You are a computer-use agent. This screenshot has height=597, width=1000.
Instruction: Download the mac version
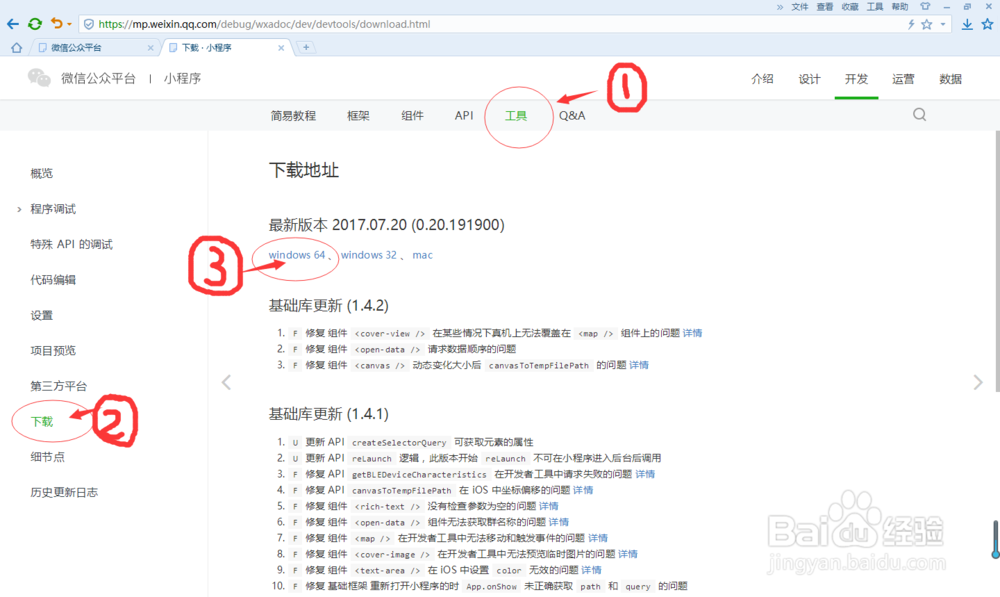point(422,254)
